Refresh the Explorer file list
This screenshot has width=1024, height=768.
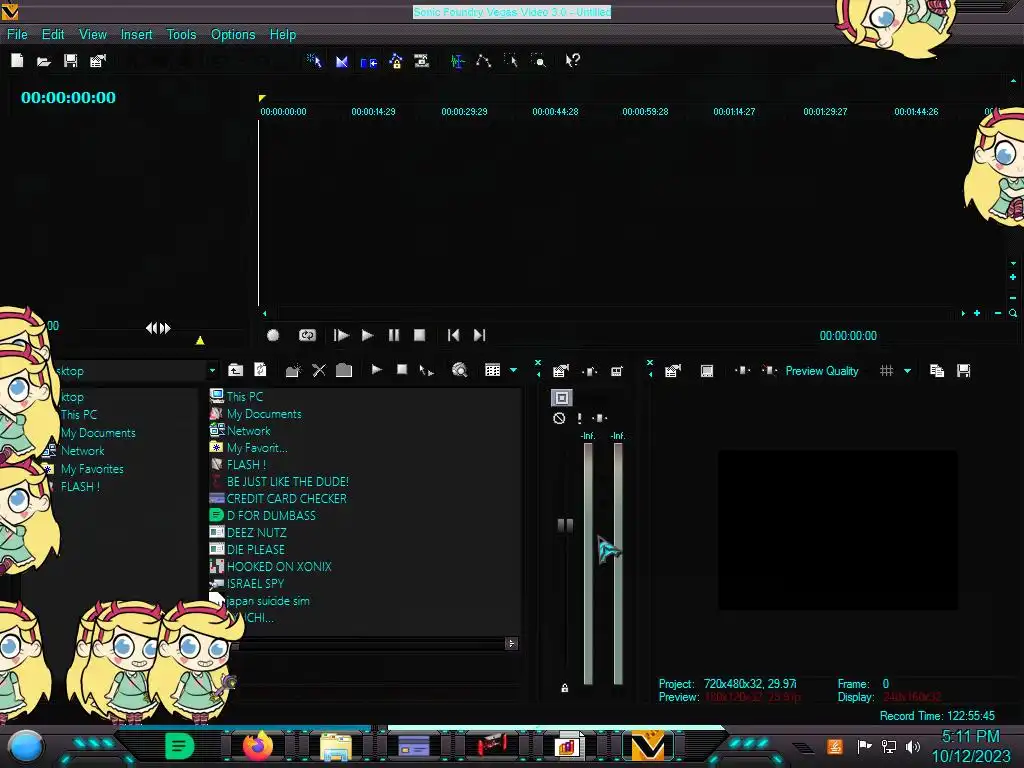tap(260, 370)
